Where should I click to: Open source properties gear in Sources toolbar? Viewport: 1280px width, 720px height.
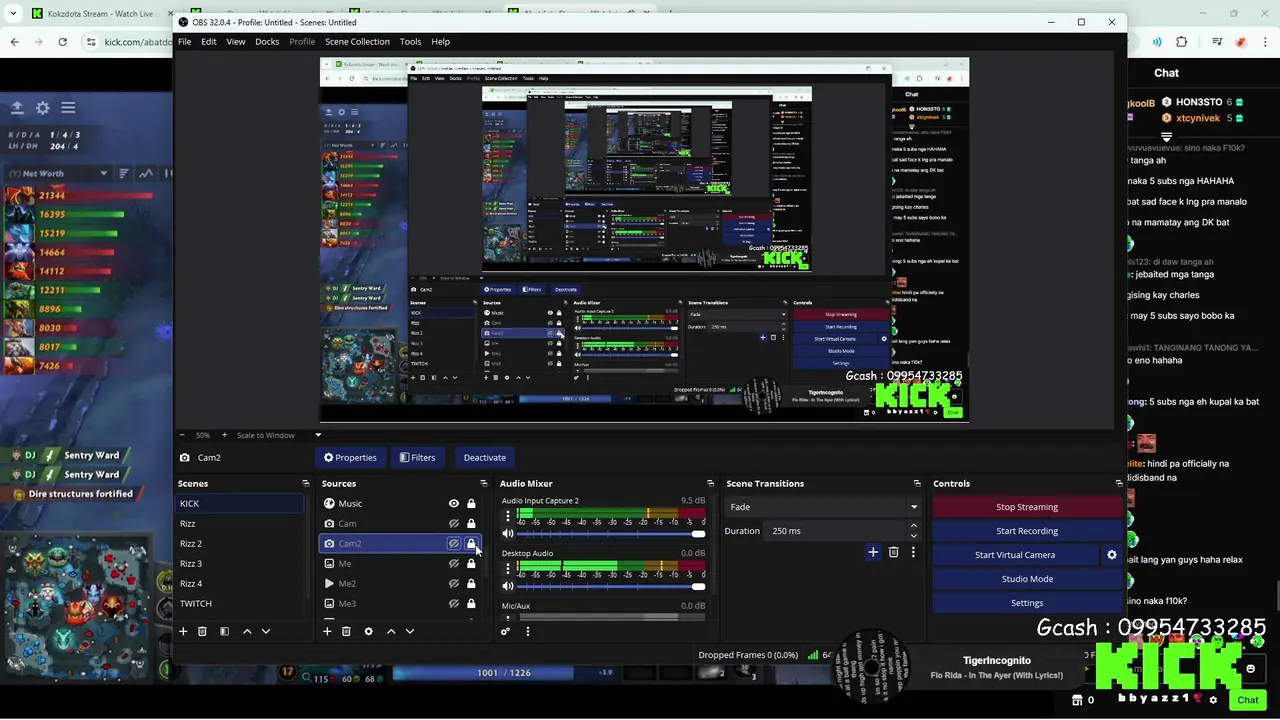[368, 631]
